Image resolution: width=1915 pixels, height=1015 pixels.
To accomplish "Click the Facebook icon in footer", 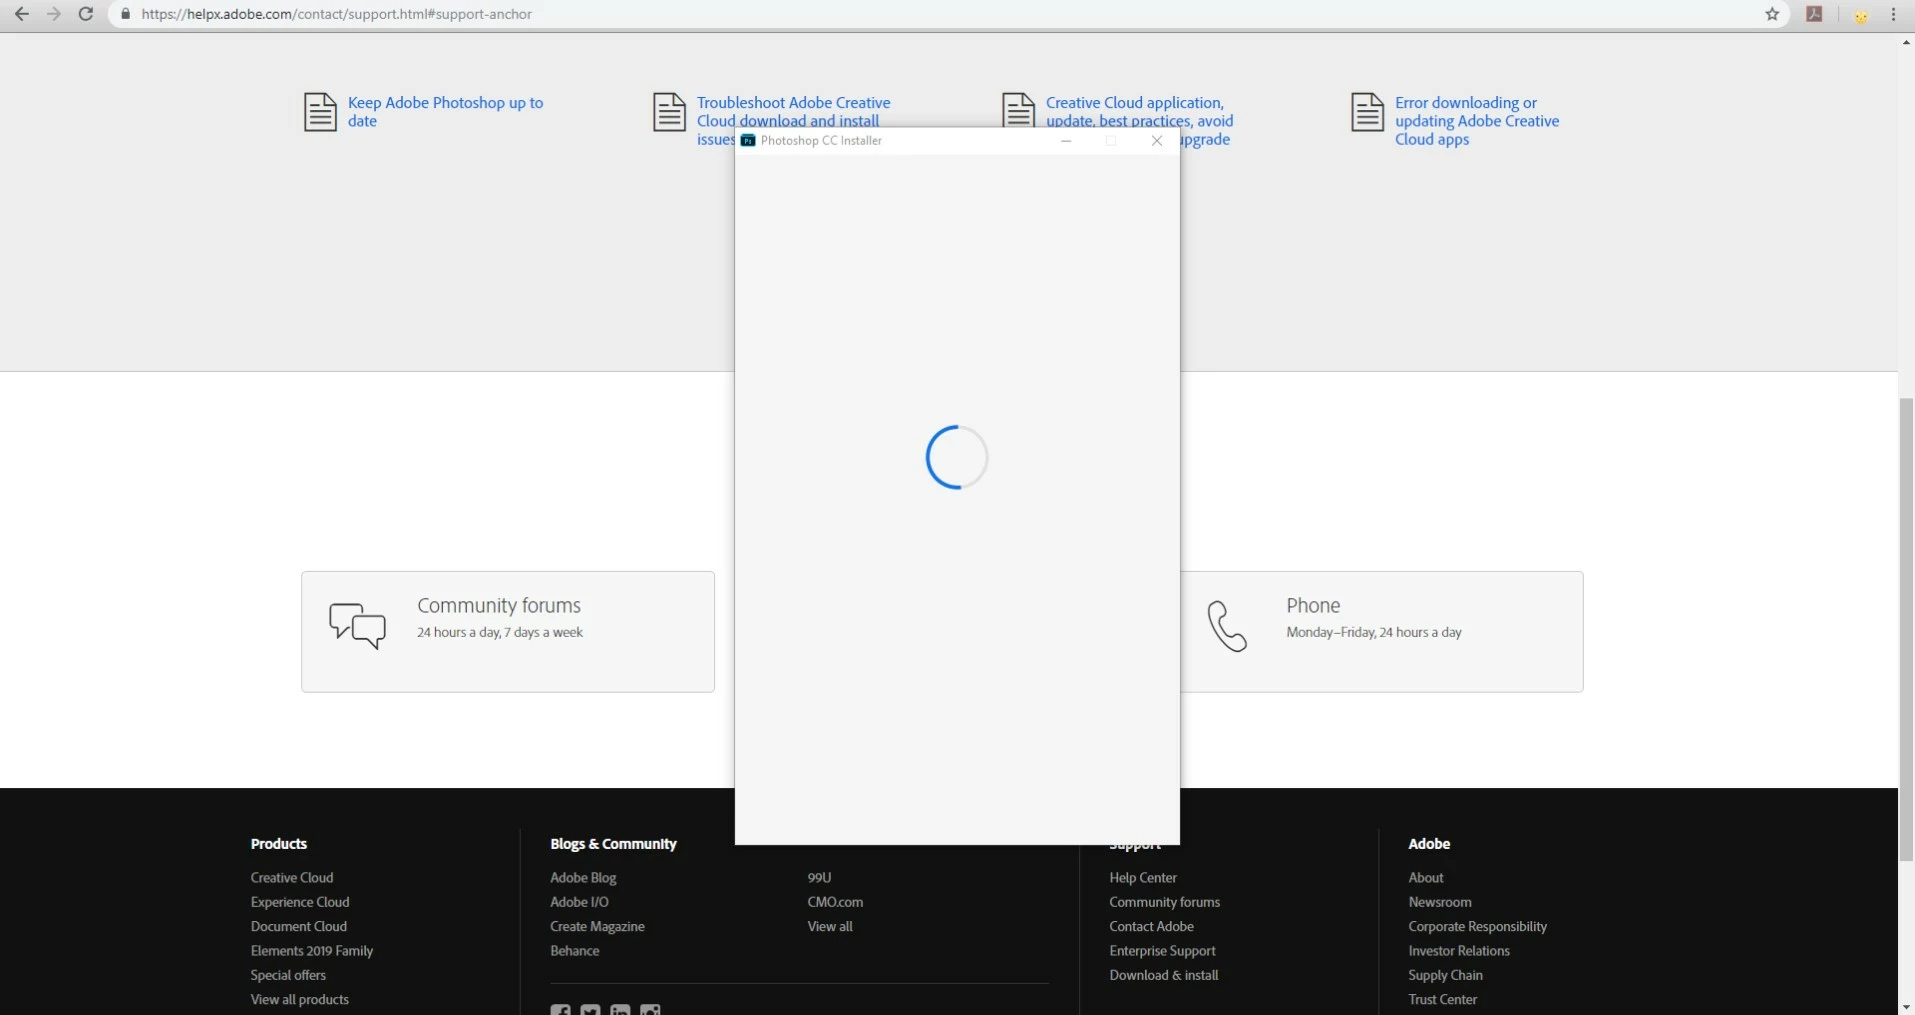I will pos(560,1010).
